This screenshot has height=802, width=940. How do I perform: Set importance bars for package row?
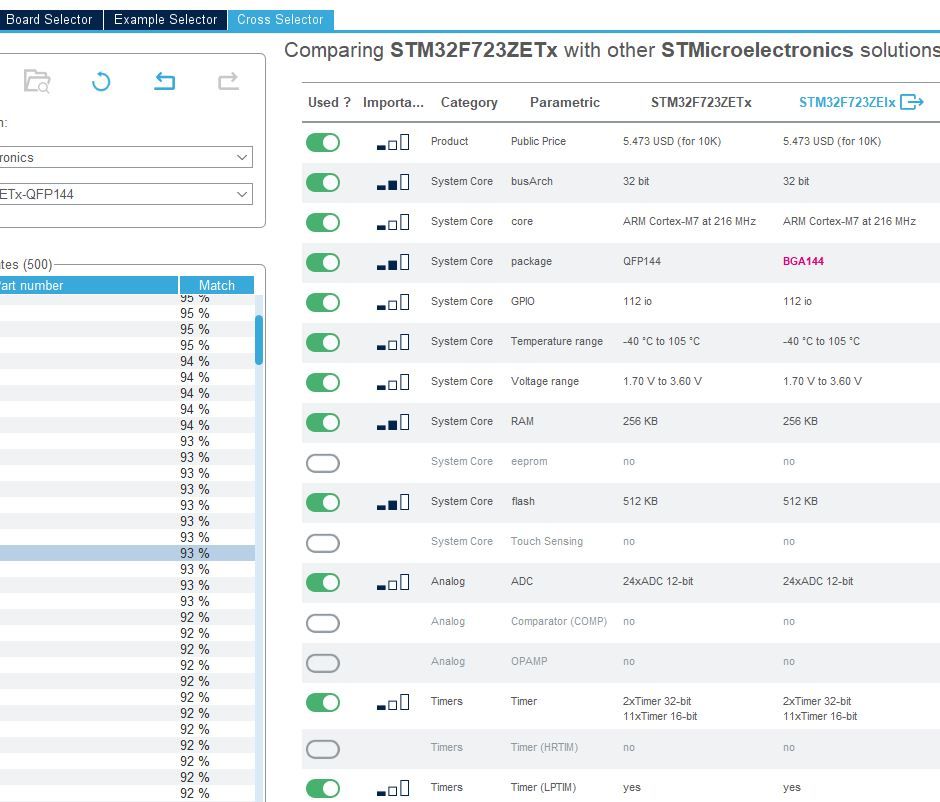[x=393, y=263]
